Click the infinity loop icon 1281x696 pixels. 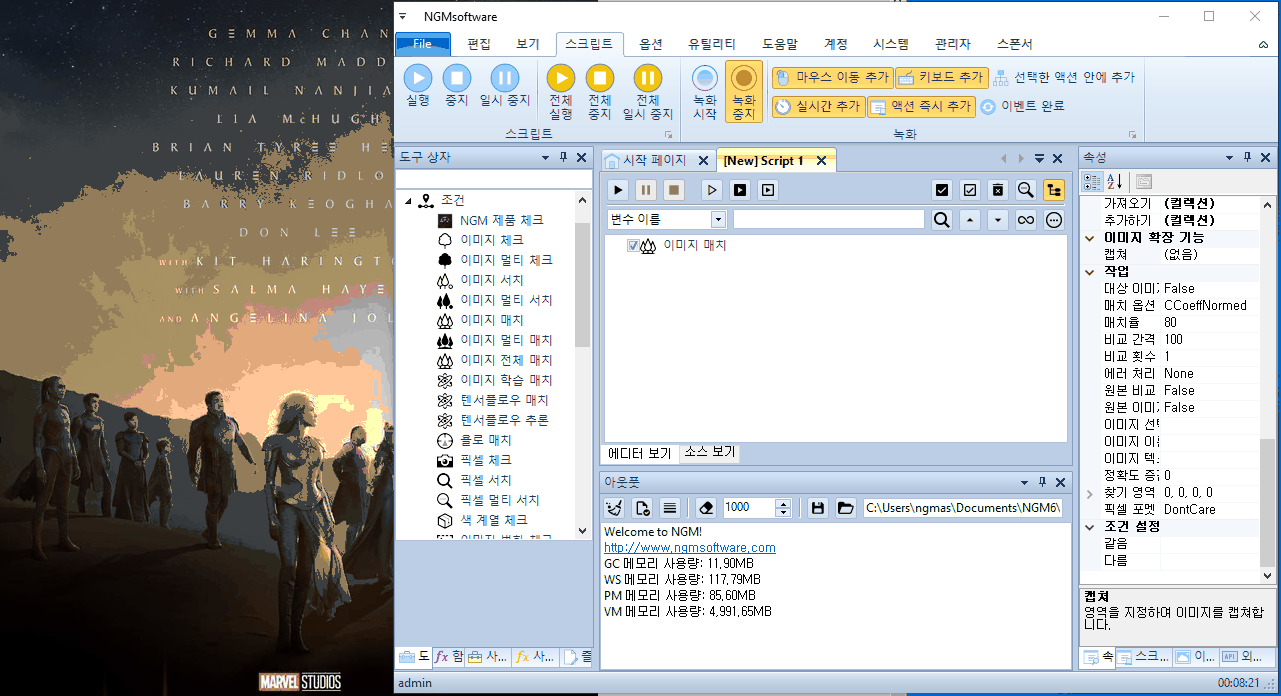[x=1025, y=220]
